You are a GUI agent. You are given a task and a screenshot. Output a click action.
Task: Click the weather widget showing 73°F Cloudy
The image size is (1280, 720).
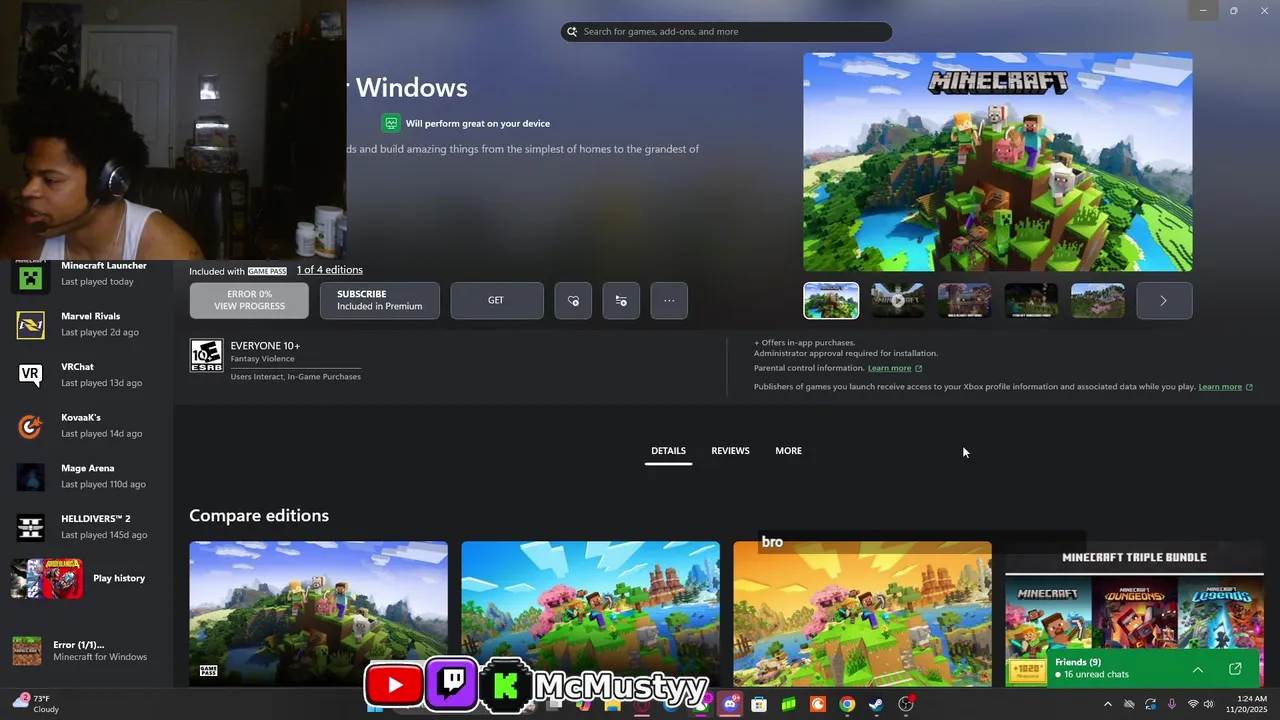coord(36,704)
